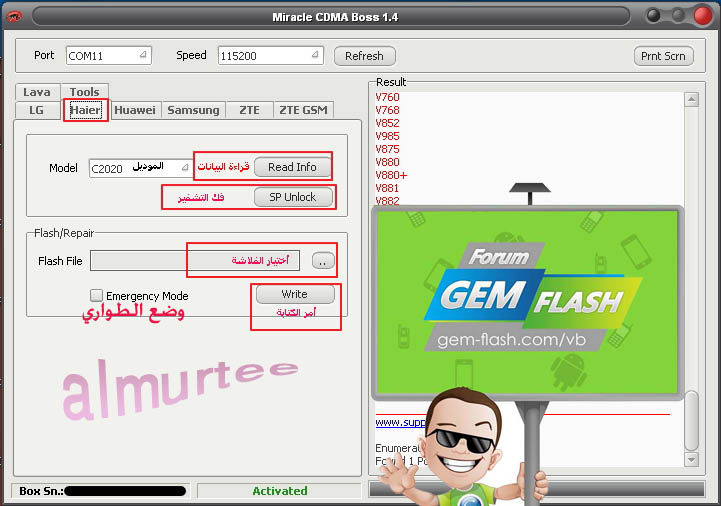The height and width of the screenshot is (506, 721).
Task: Click the red close orb button
Action: tap(703, 16)
